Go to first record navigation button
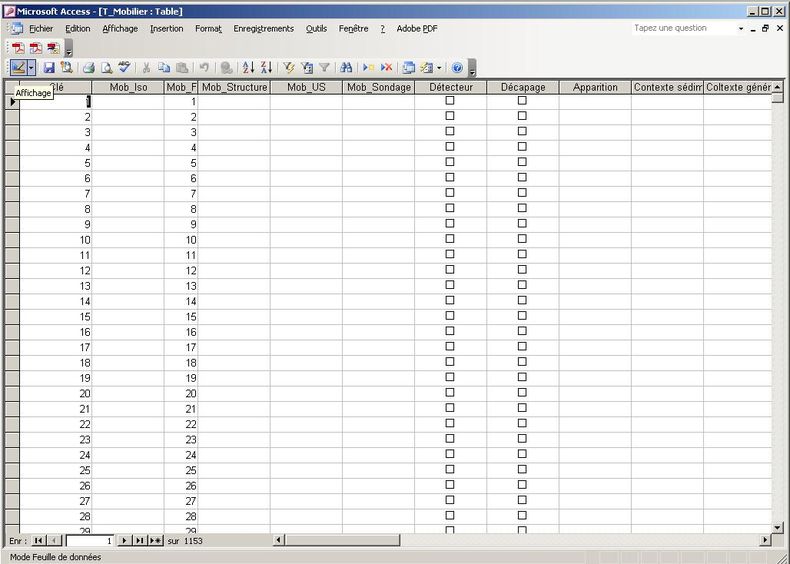The image size is (790, 564). (x=38, y=541)
